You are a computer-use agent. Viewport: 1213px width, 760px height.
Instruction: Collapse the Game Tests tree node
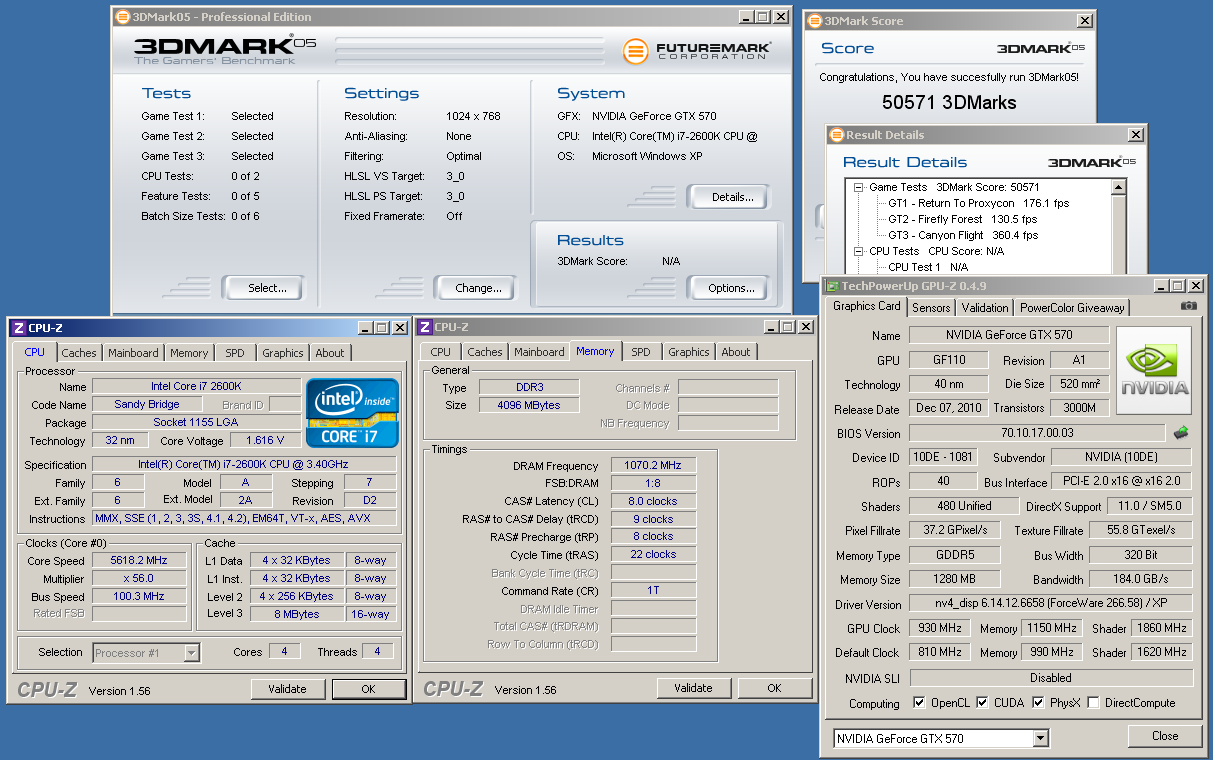pyautogui.click(x=858, y=187)
